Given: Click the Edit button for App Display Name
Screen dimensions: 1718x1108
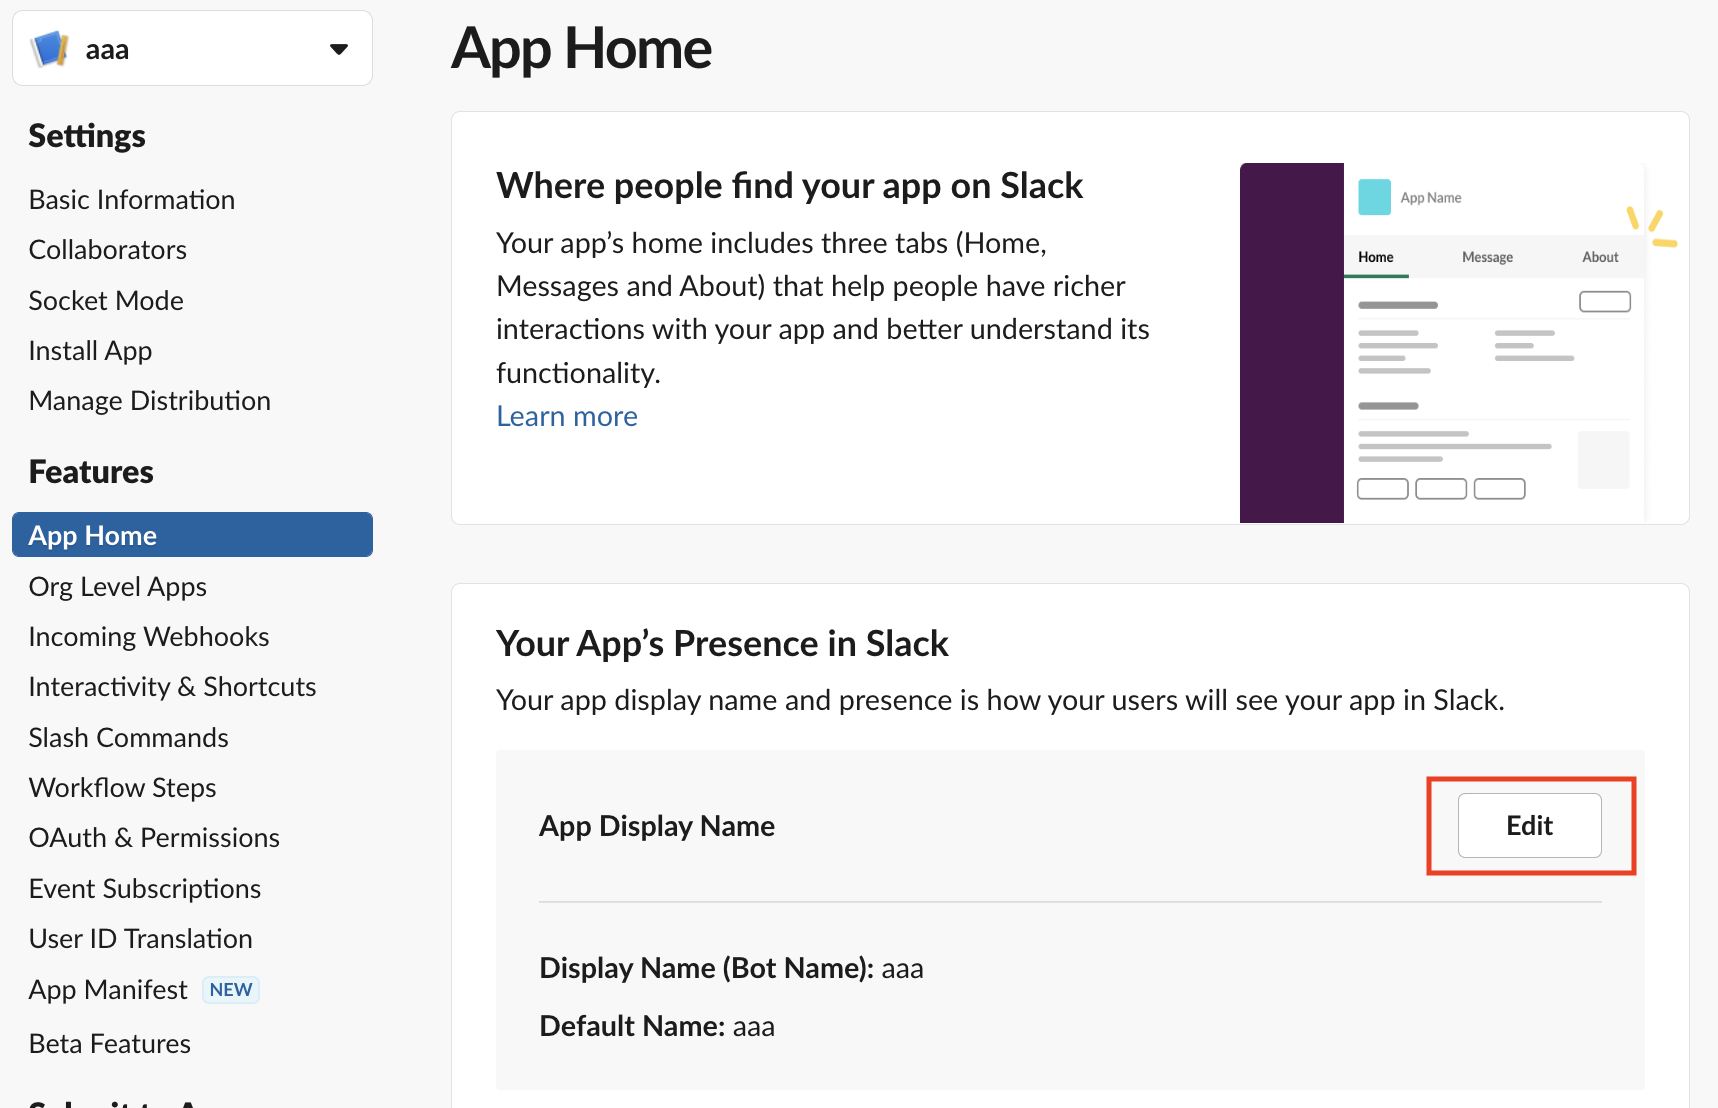Looking at the screenshot, I should [x=1529, y=825].
